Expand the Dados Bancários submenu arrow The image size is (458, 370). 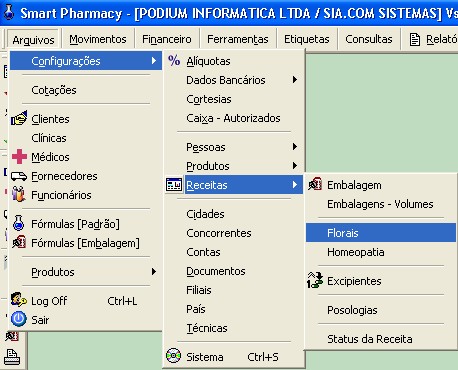pyautogui.click(x=295, y=80)
